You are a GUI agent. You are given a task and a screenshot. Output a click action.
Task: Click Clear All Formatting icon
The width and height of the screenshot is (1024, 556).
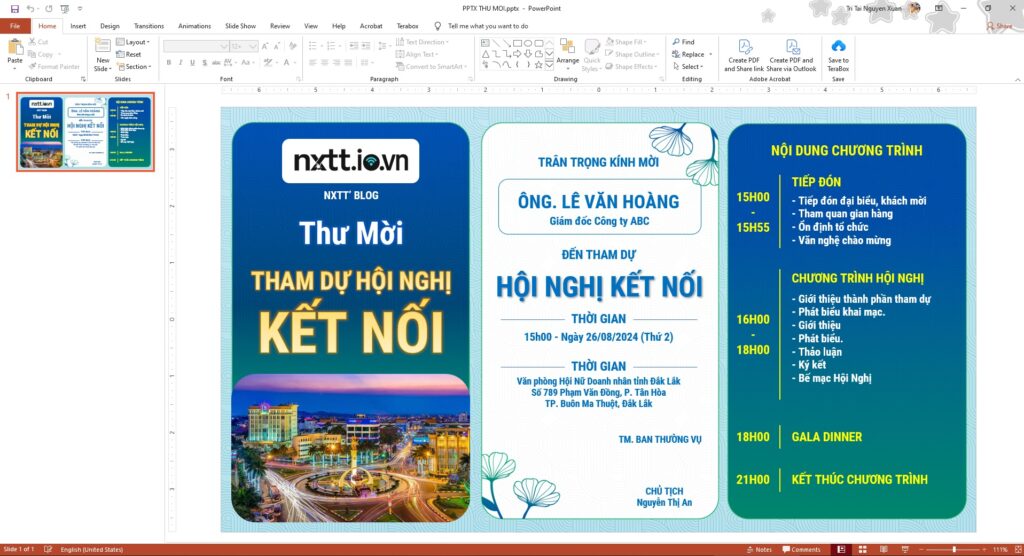[293, 46]
